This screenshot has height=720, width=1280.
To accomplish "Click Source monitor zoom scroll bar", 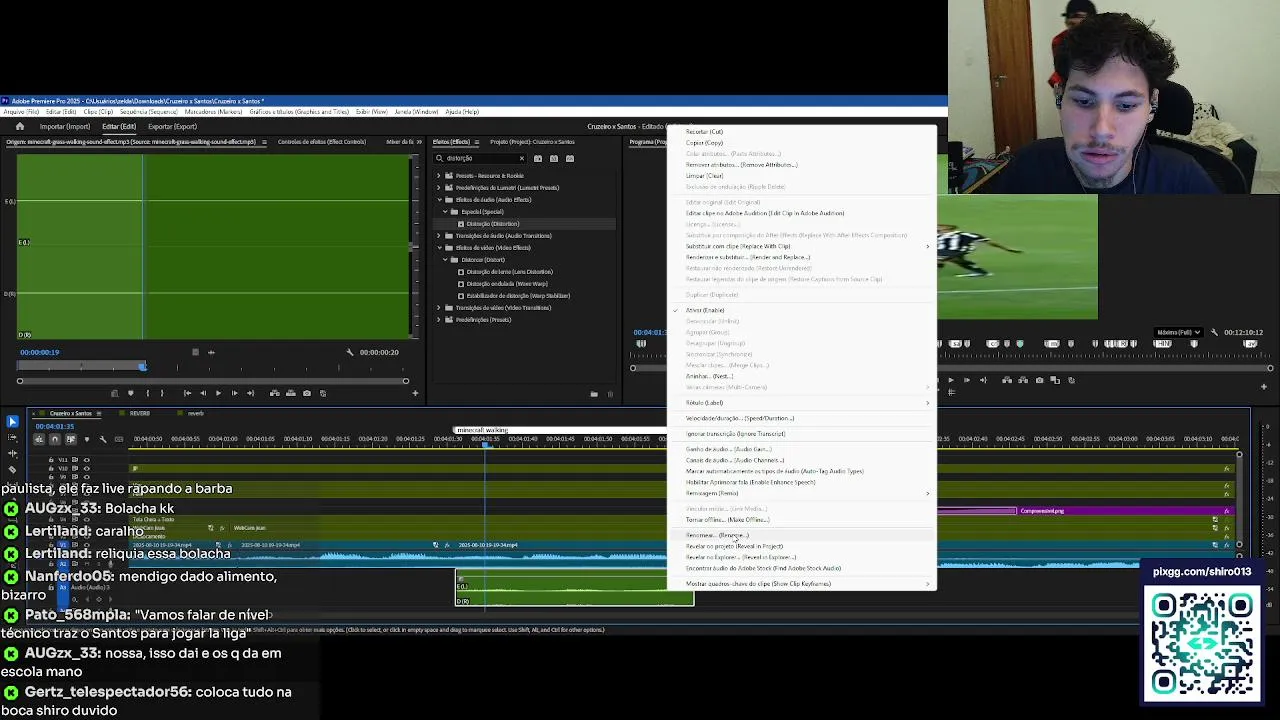I will pyautogui.click(x=212, y=381).
